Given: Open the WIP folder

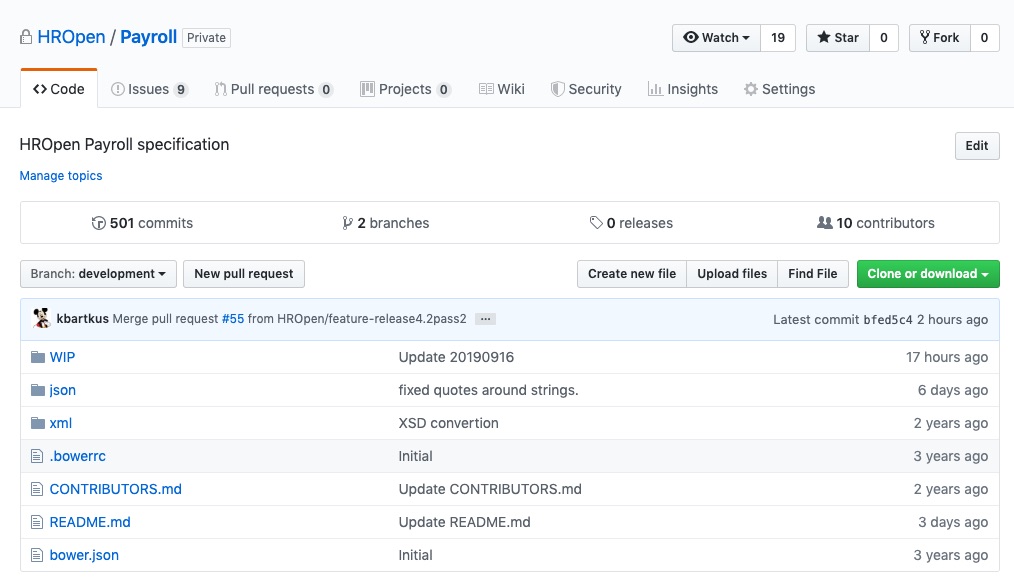Looking at the screenshot, I should [62, 357].
